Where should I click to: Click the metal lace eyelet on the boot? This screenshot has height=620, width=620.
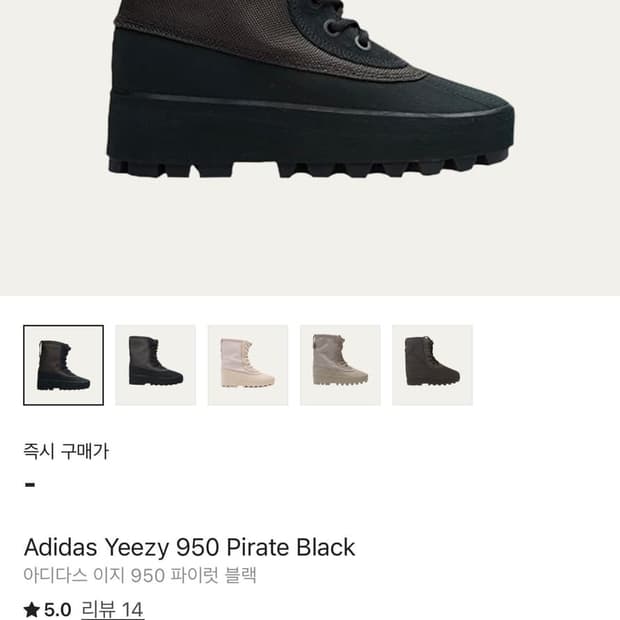tap(363, 42)
